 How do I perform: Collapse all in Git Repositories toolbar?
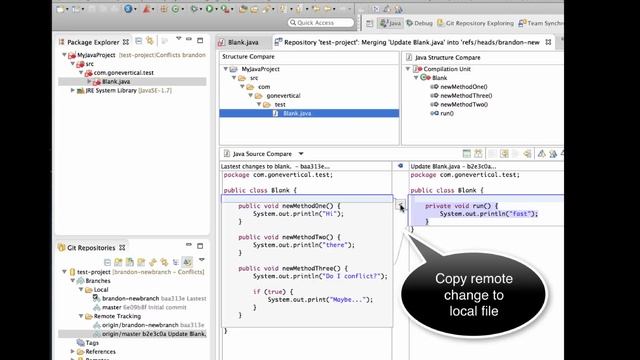click(107, 262)
